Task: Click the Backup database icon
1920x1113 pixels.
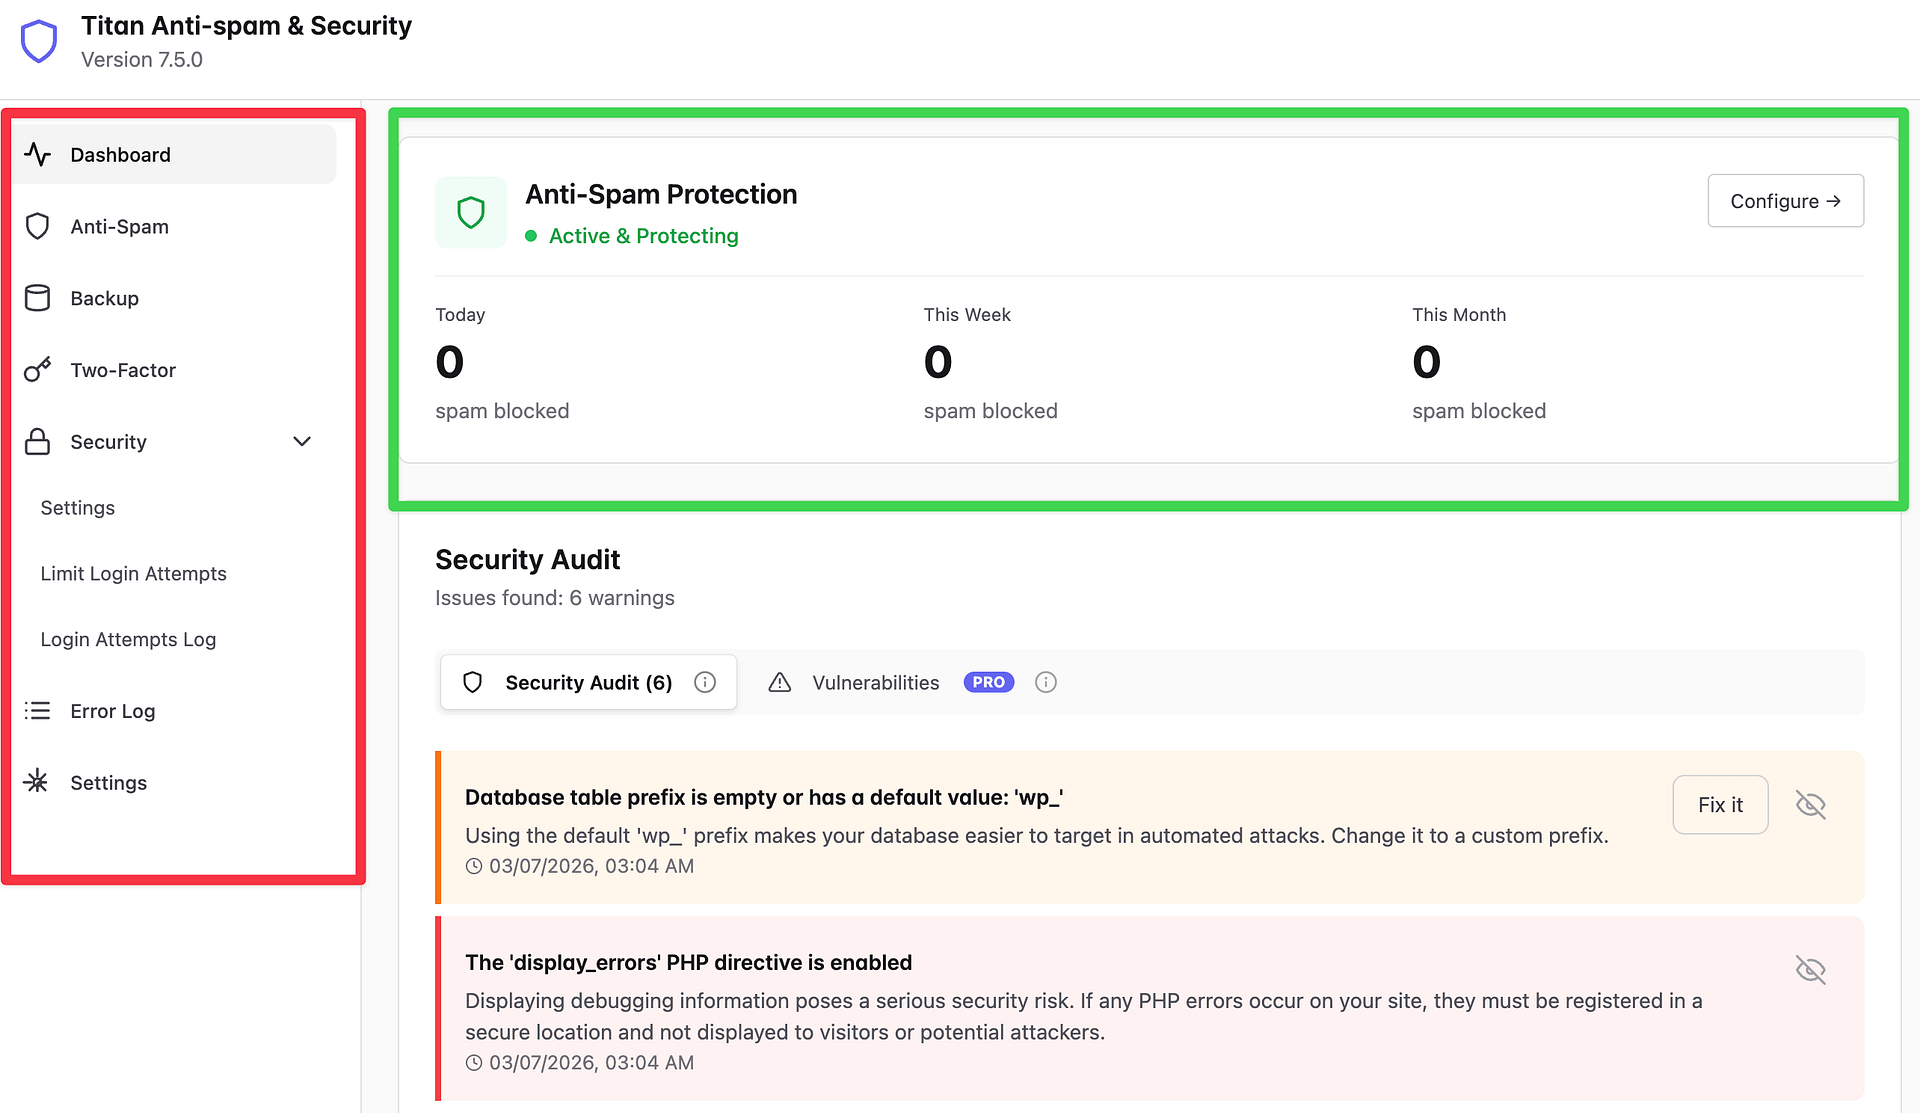Action: click(x=37, y=298)
